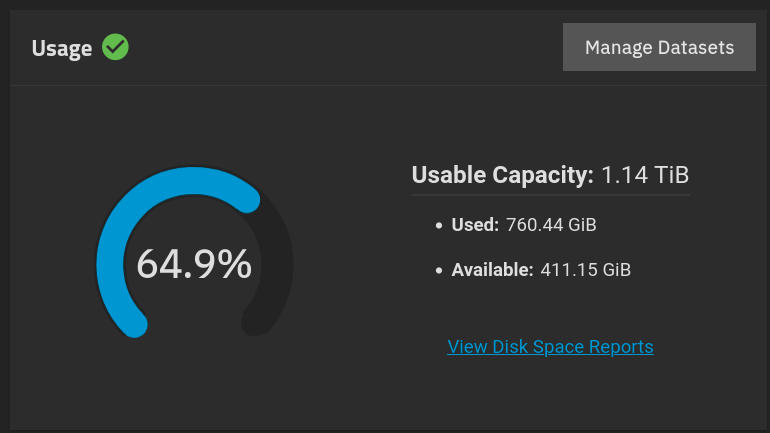
Task: Select the 1.14 TiB capacity value
Action: (x=645, y=176)
